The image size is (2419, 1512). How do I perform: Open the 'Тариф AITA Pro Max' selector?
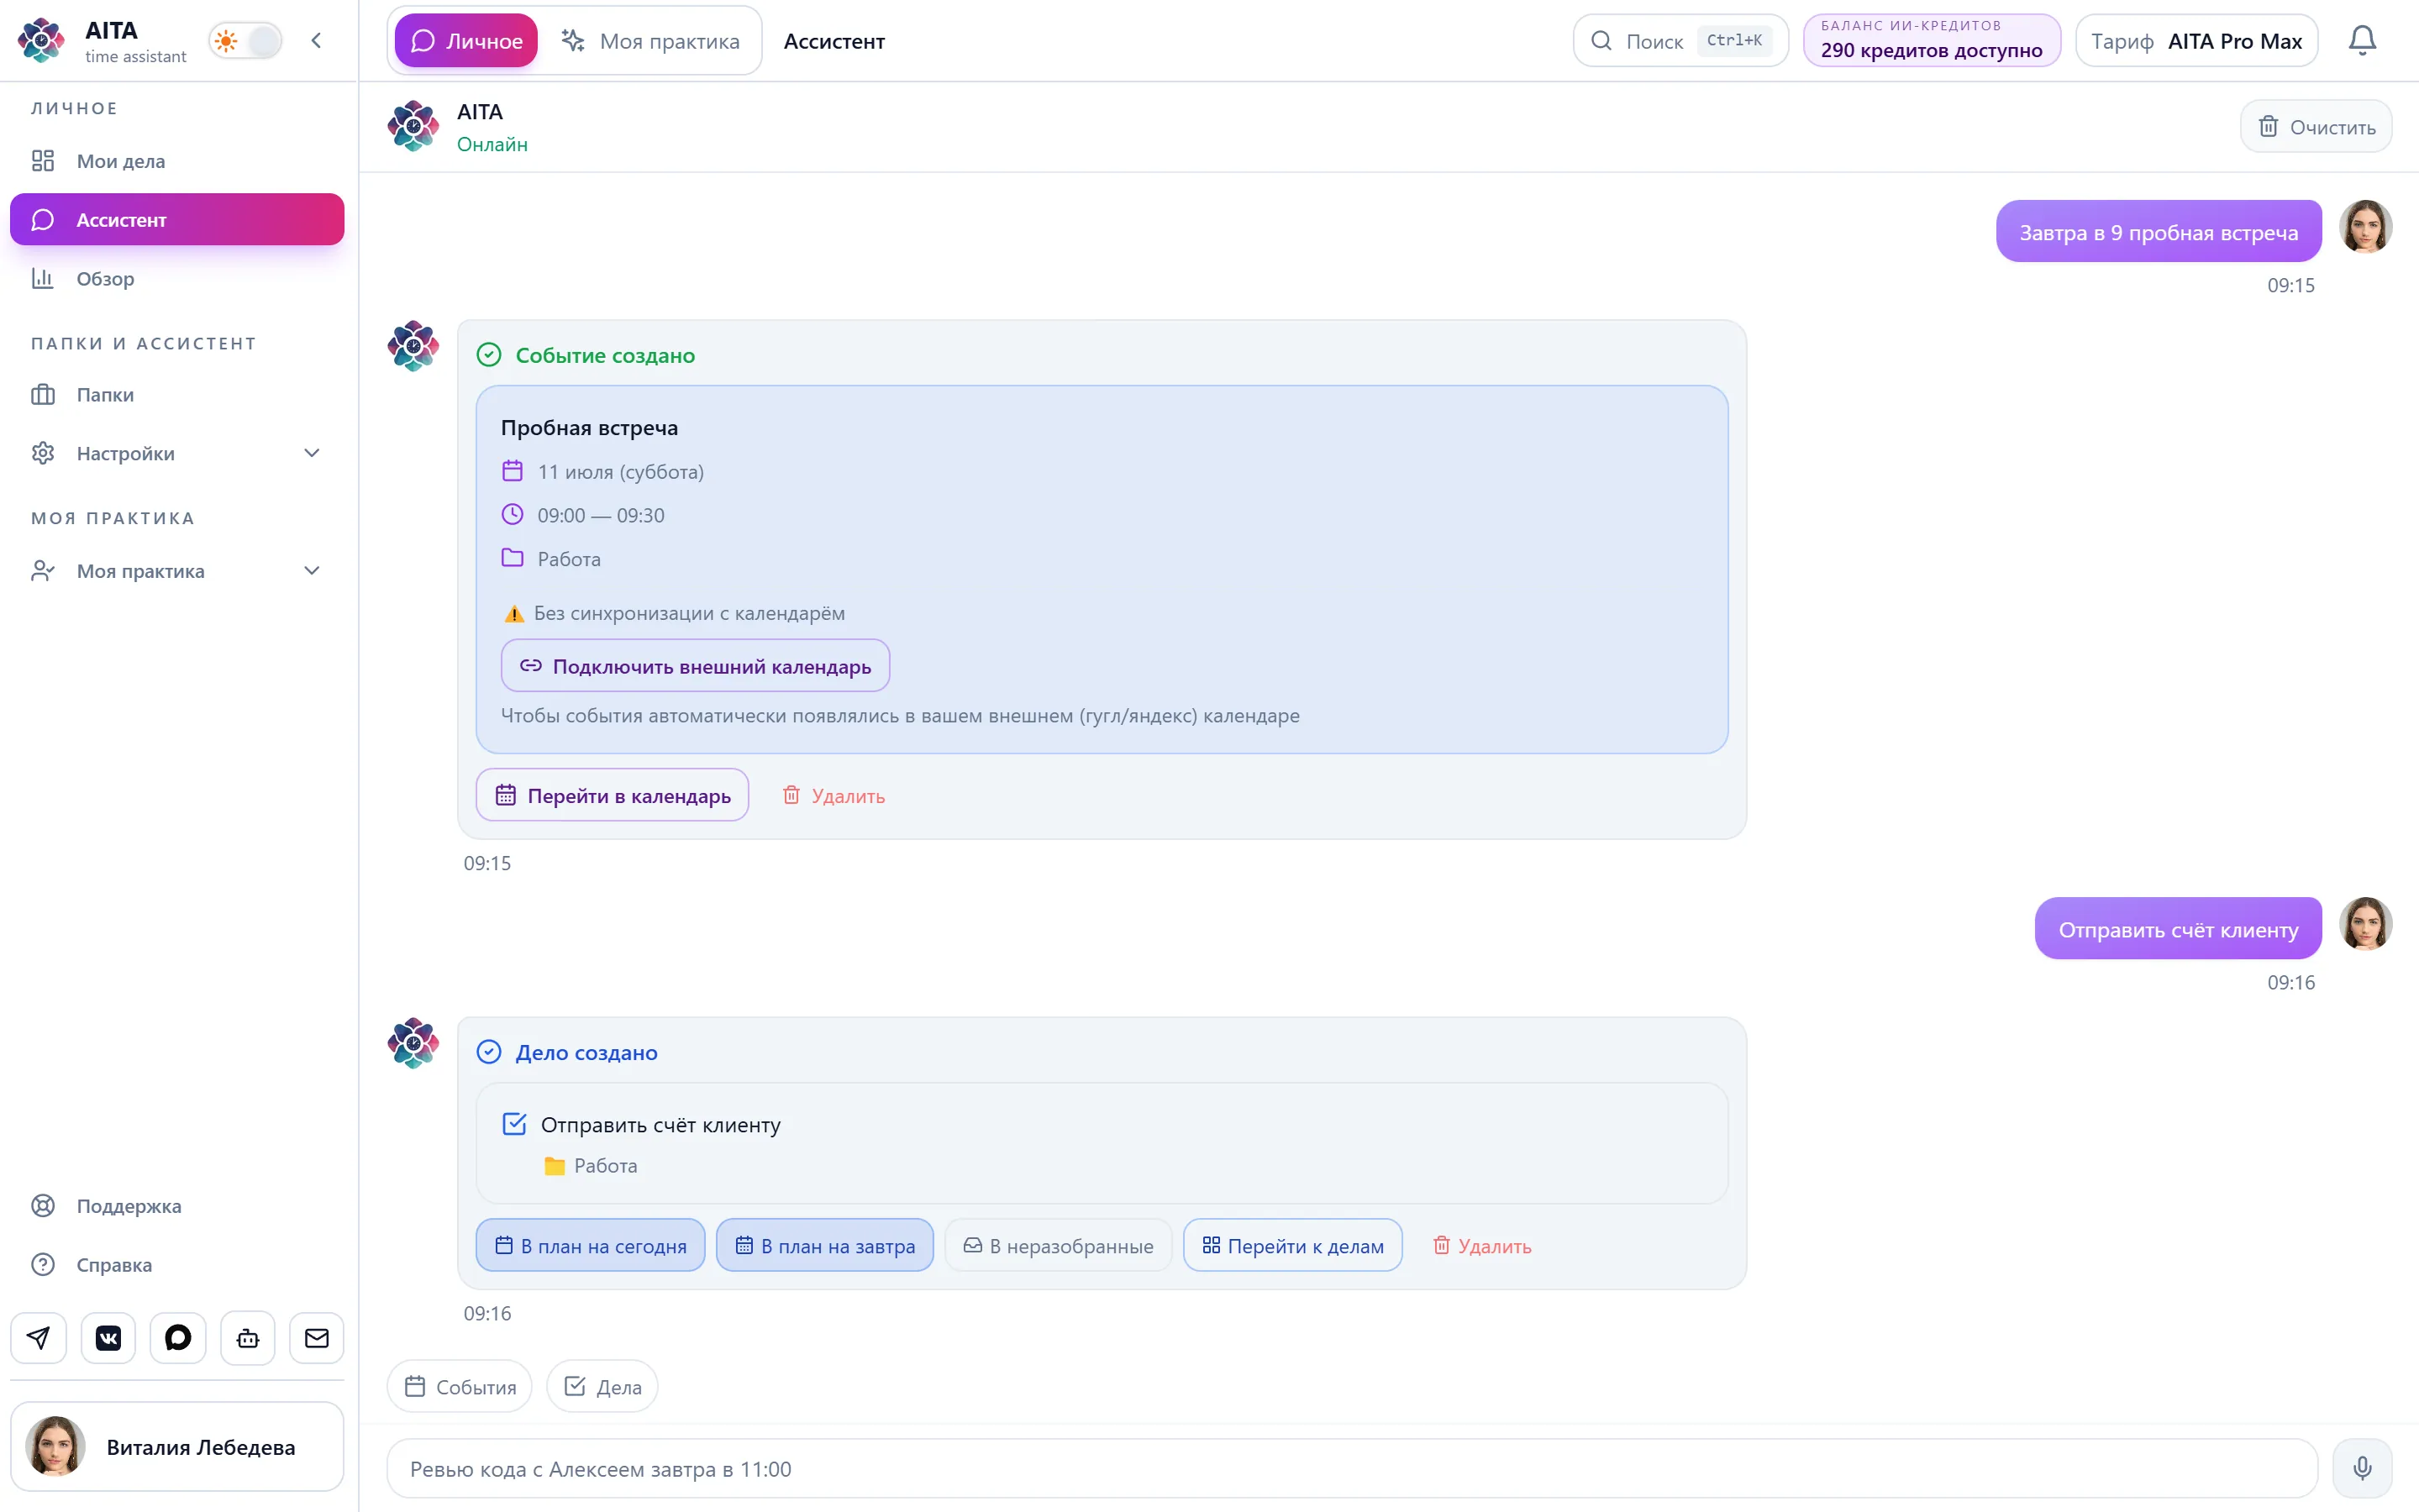2196,41
